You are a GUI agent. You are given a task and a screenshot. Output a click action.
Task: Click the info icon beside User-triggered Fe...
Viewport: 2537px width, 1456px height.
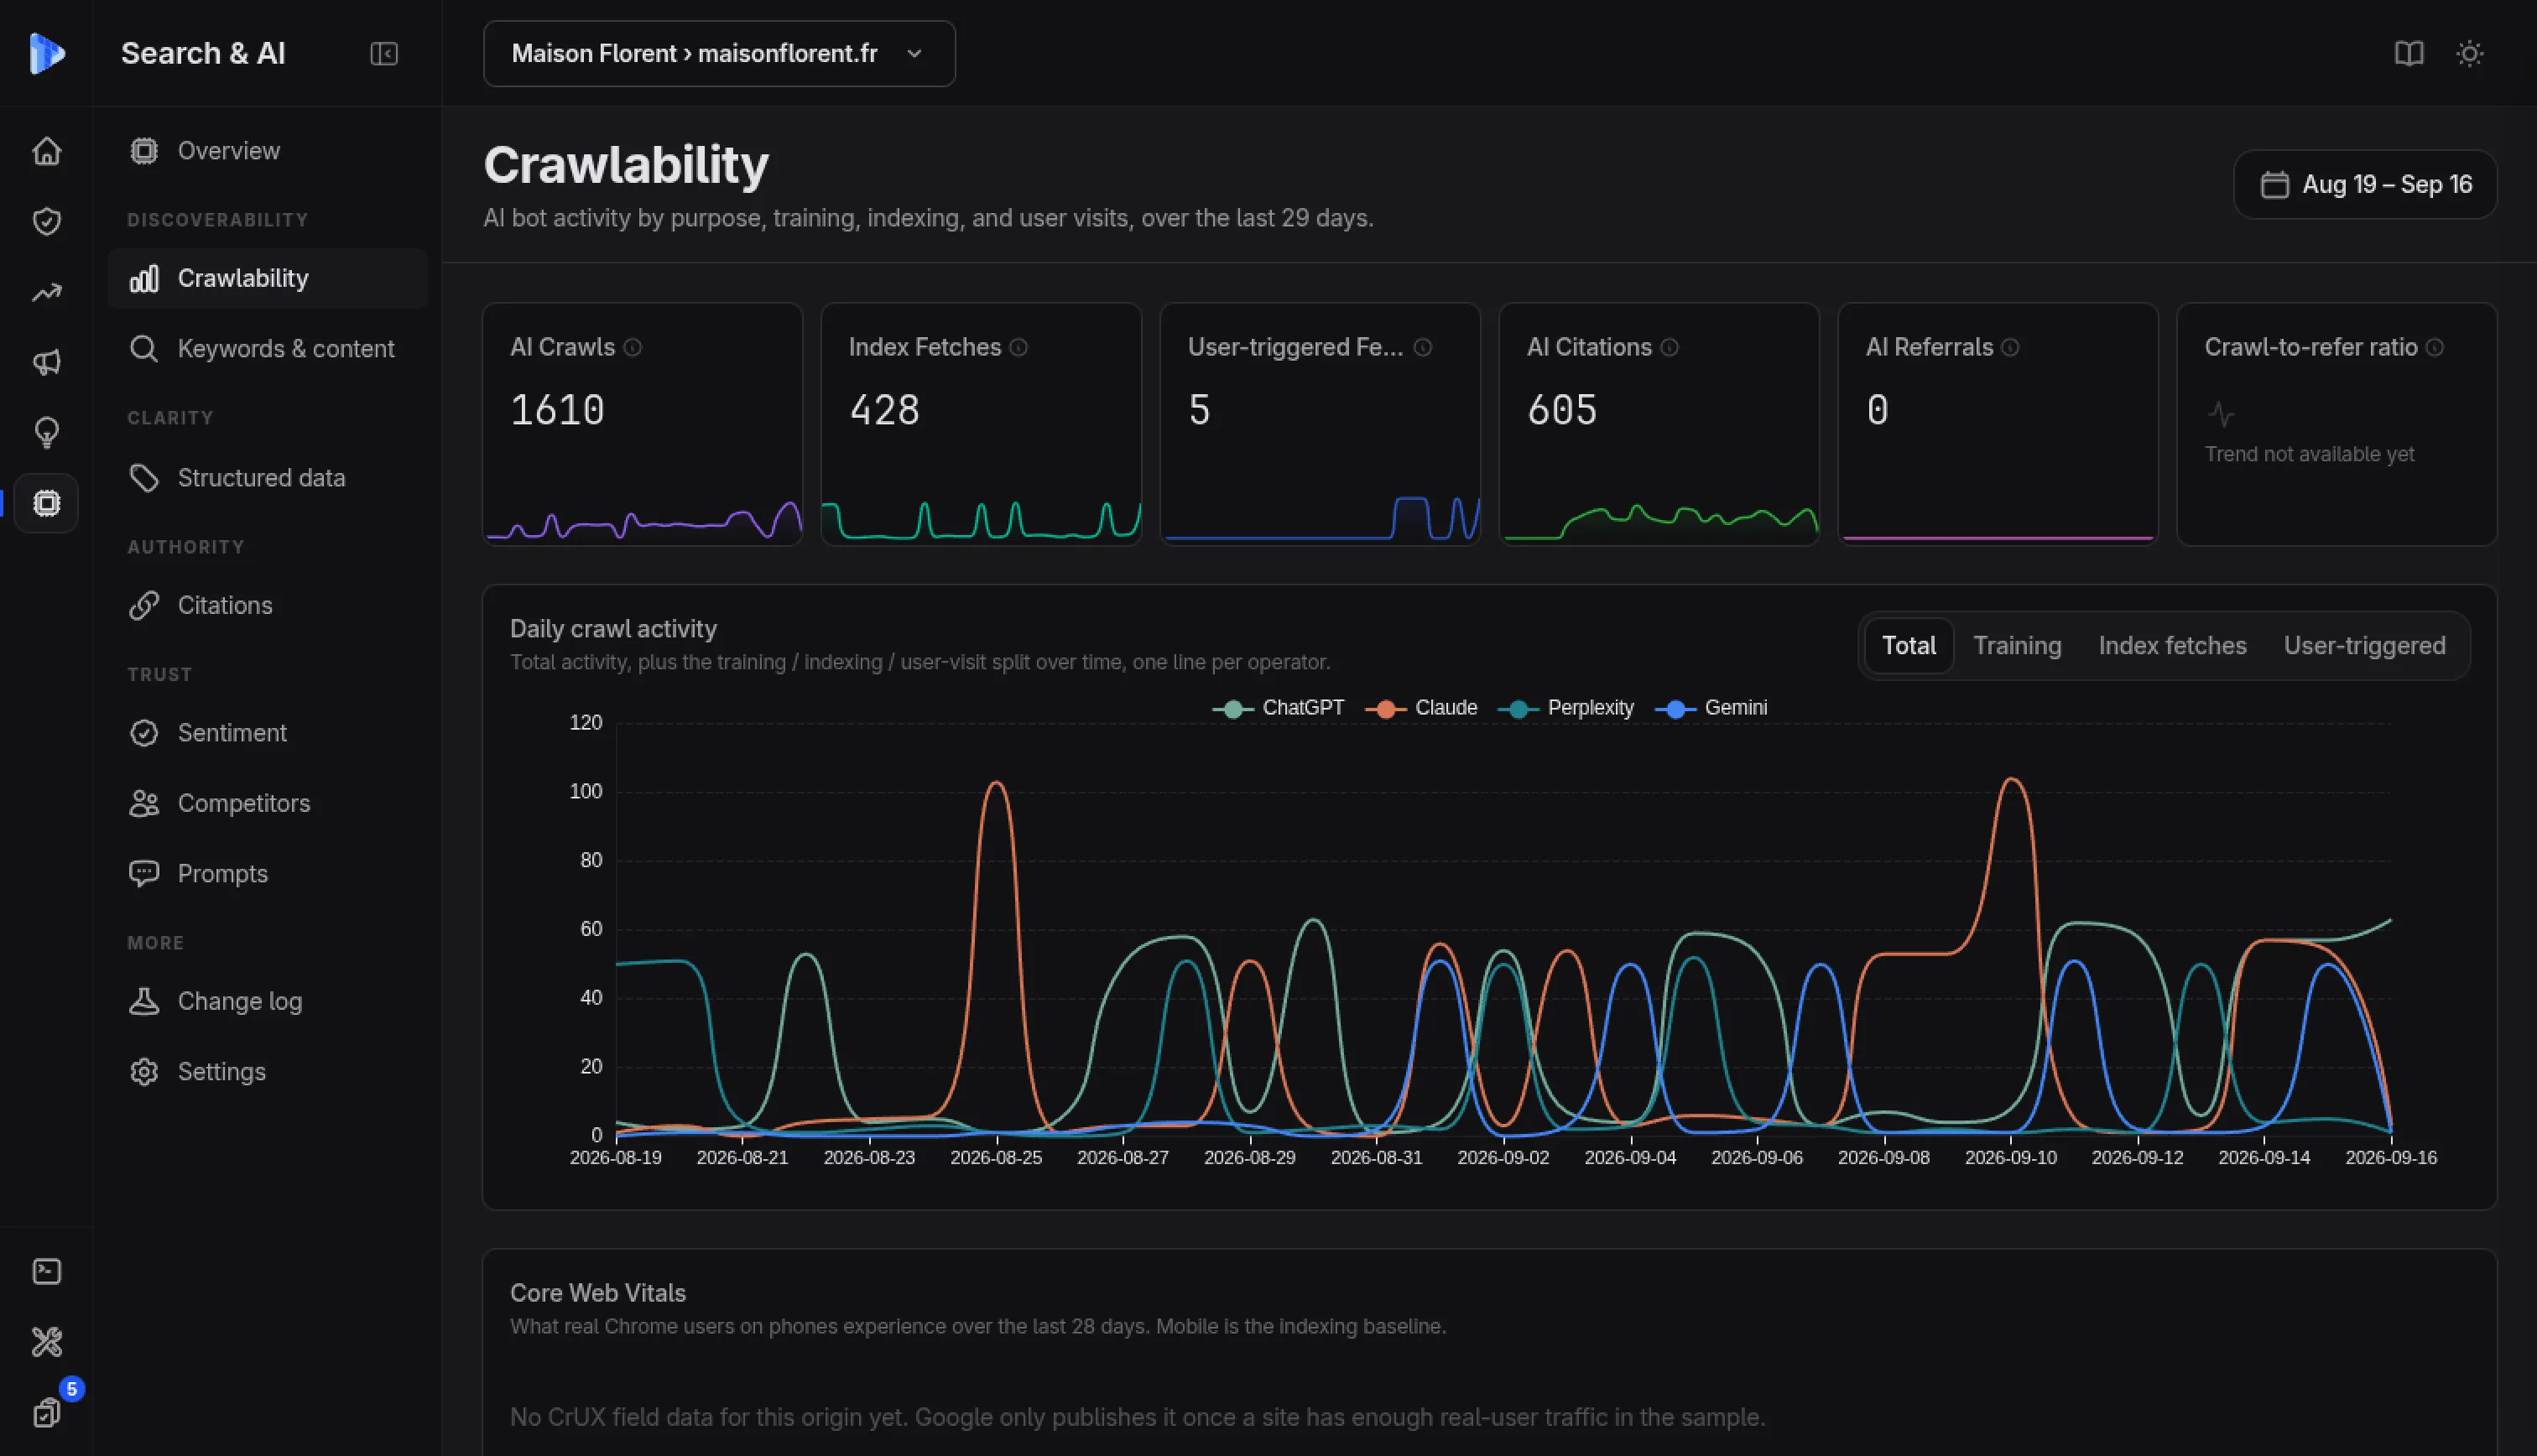point(1423,347)
